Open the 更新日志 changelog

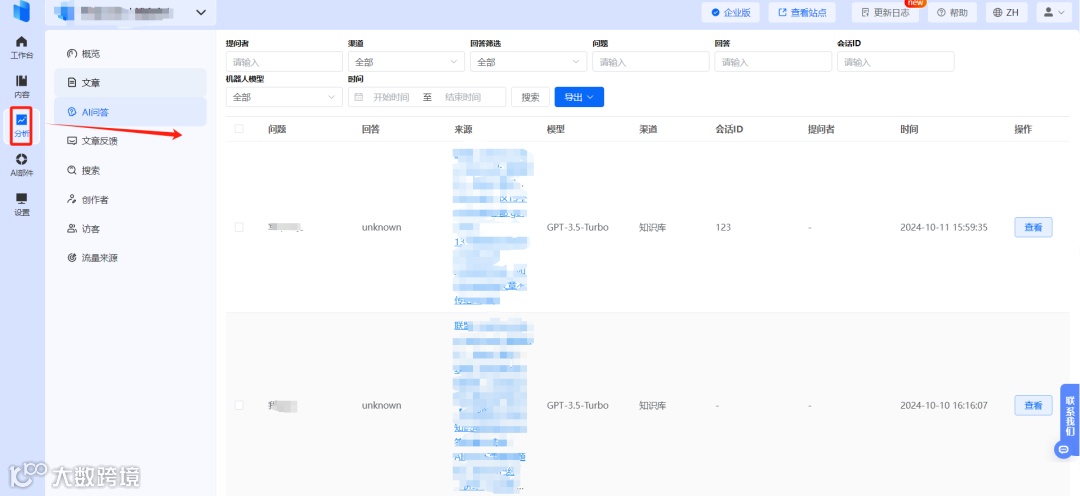(x=885, y=12)
